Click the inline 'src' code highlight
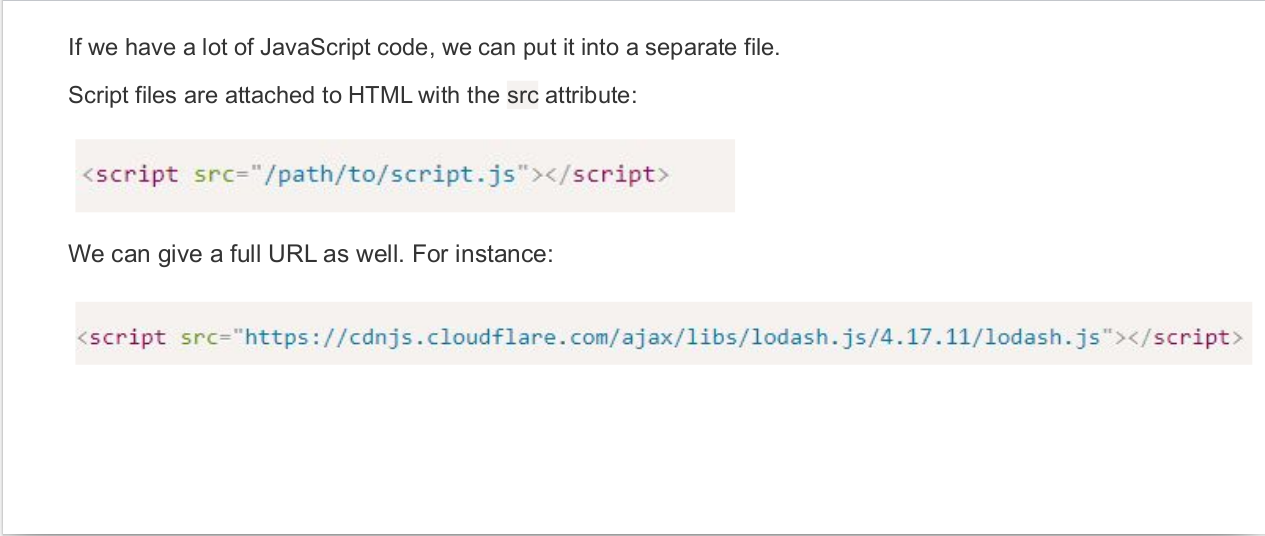The image size is (1265, 536). coord(522,97)
